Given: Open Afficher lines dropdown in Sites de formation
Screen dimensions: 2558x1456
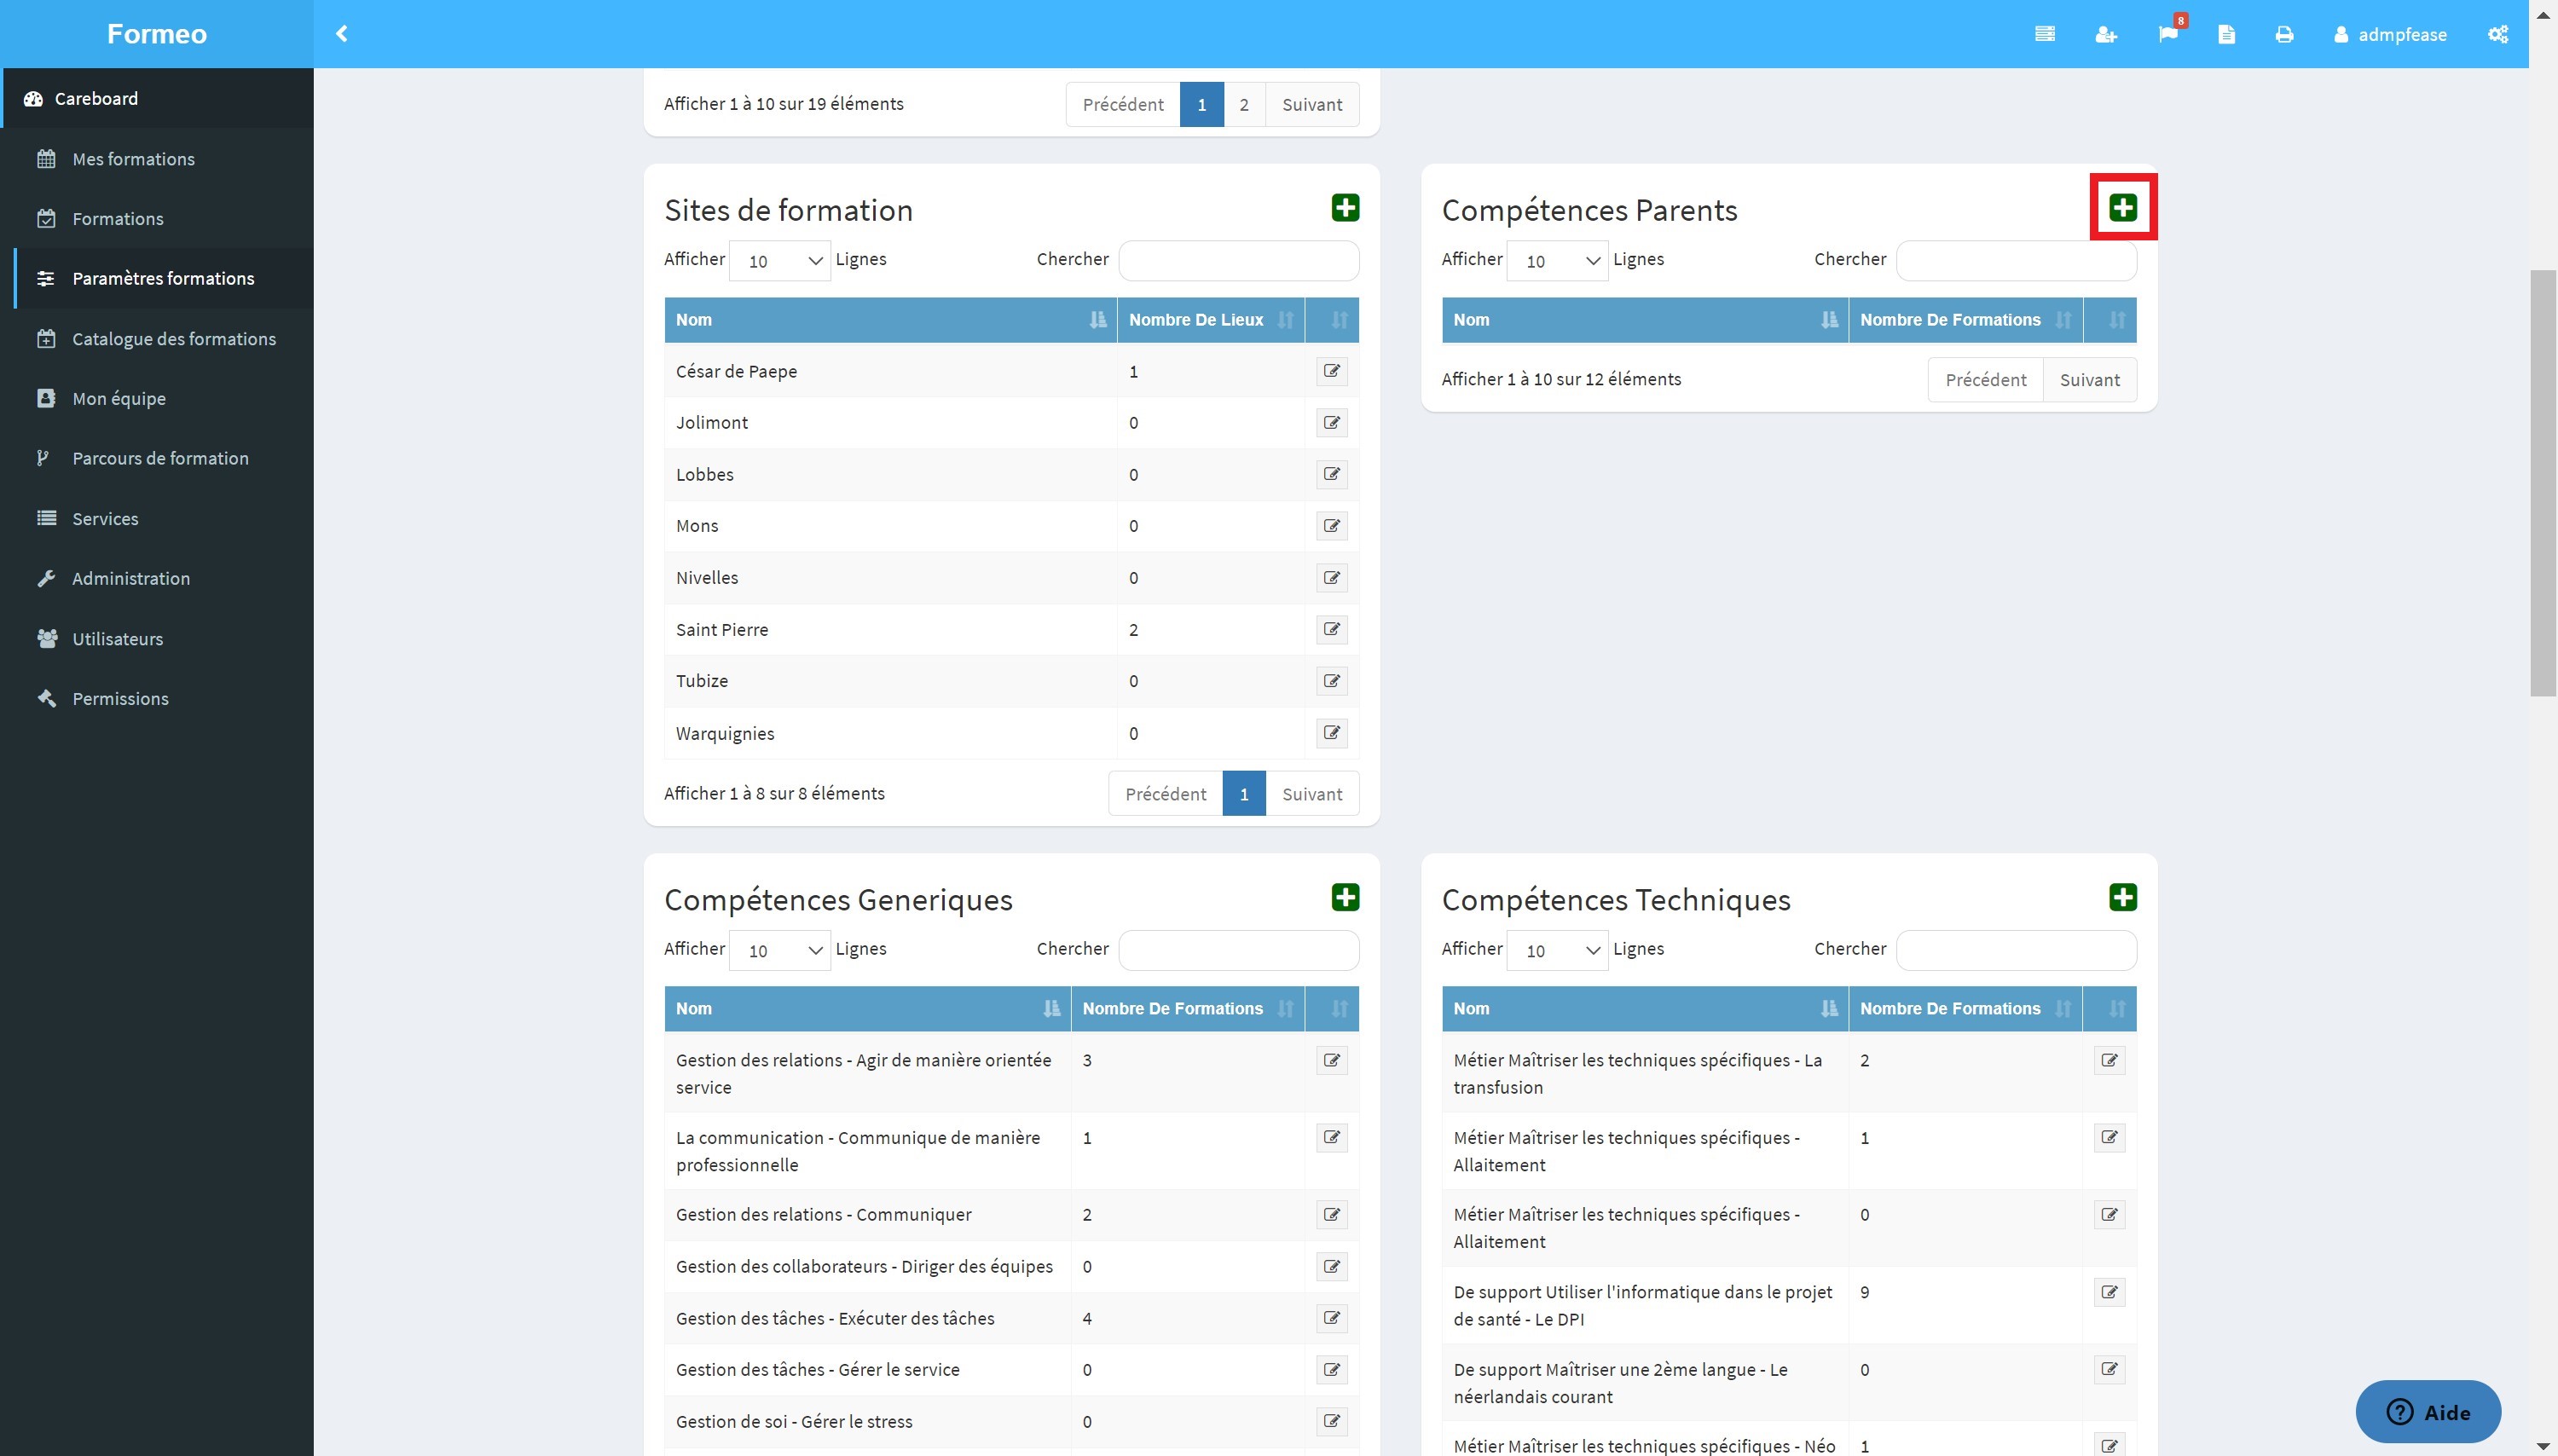Looking at the screenshot, I should (x=780, y=261).
